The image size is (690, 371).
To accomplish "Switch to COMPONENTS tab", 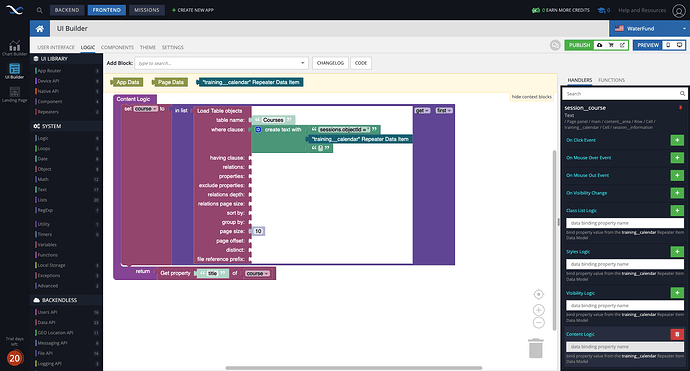I will 117,47.
